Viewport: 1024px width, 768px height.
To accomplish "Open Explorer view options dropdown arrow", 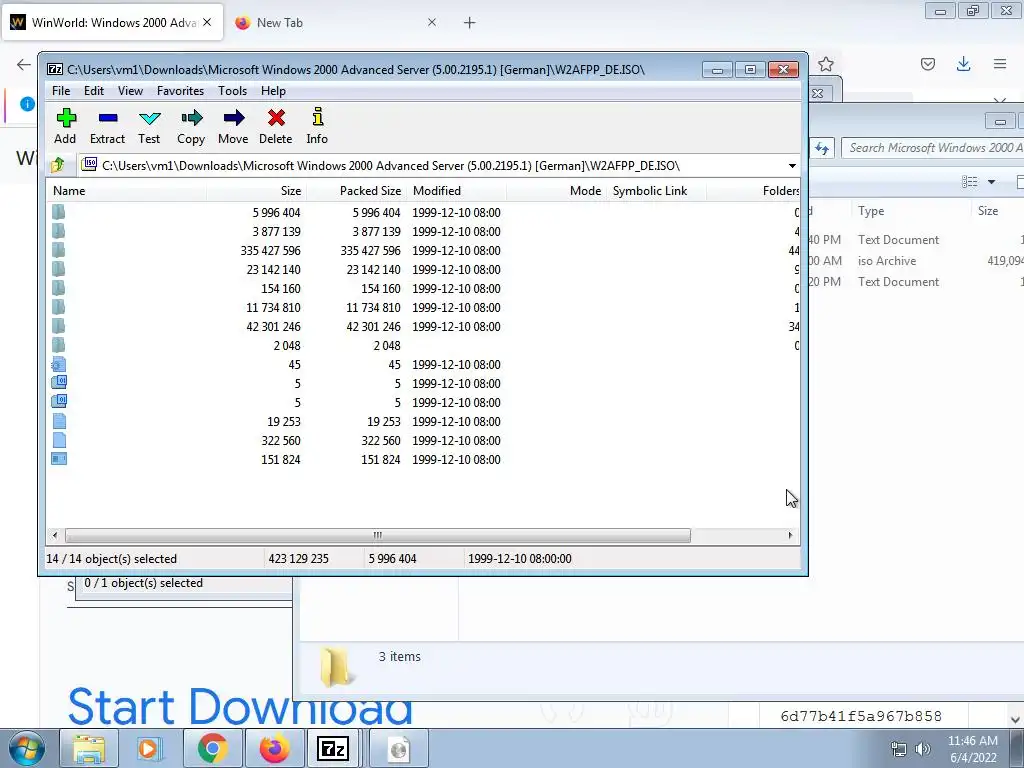I will 991,182.
